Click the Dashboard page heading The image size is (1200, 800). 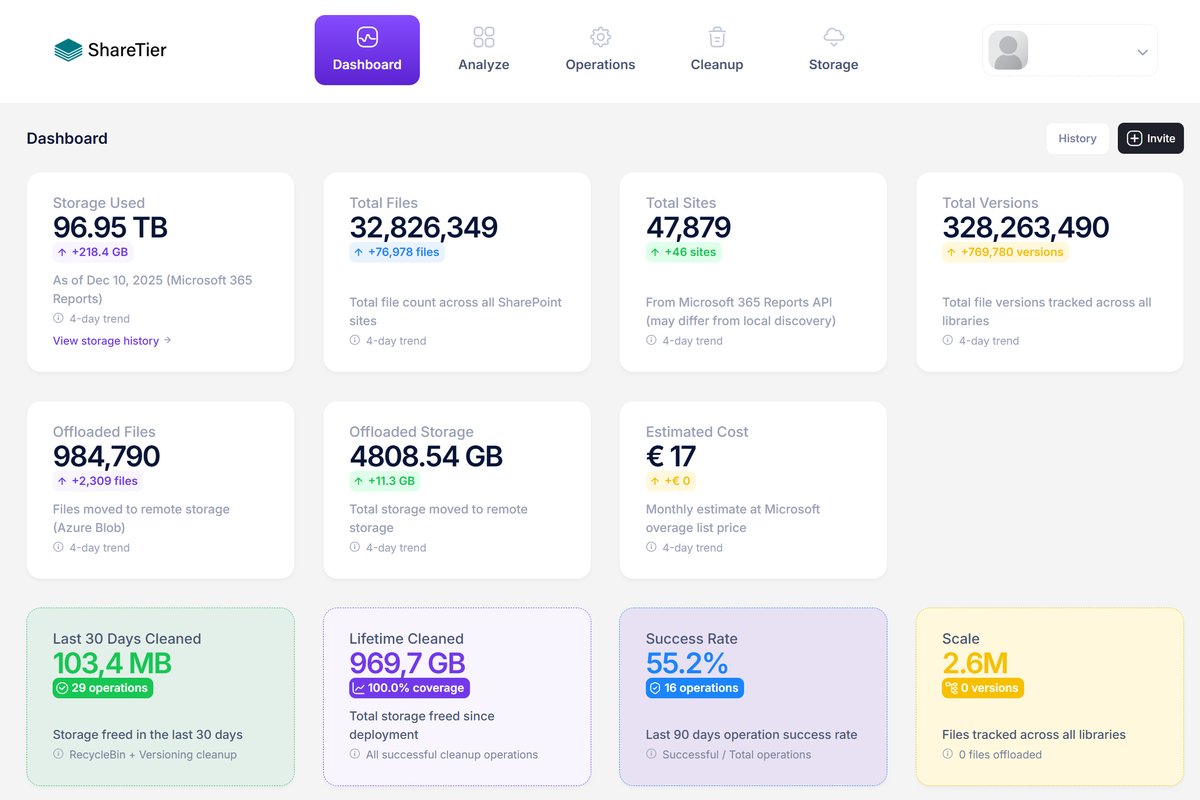[67, 138]
